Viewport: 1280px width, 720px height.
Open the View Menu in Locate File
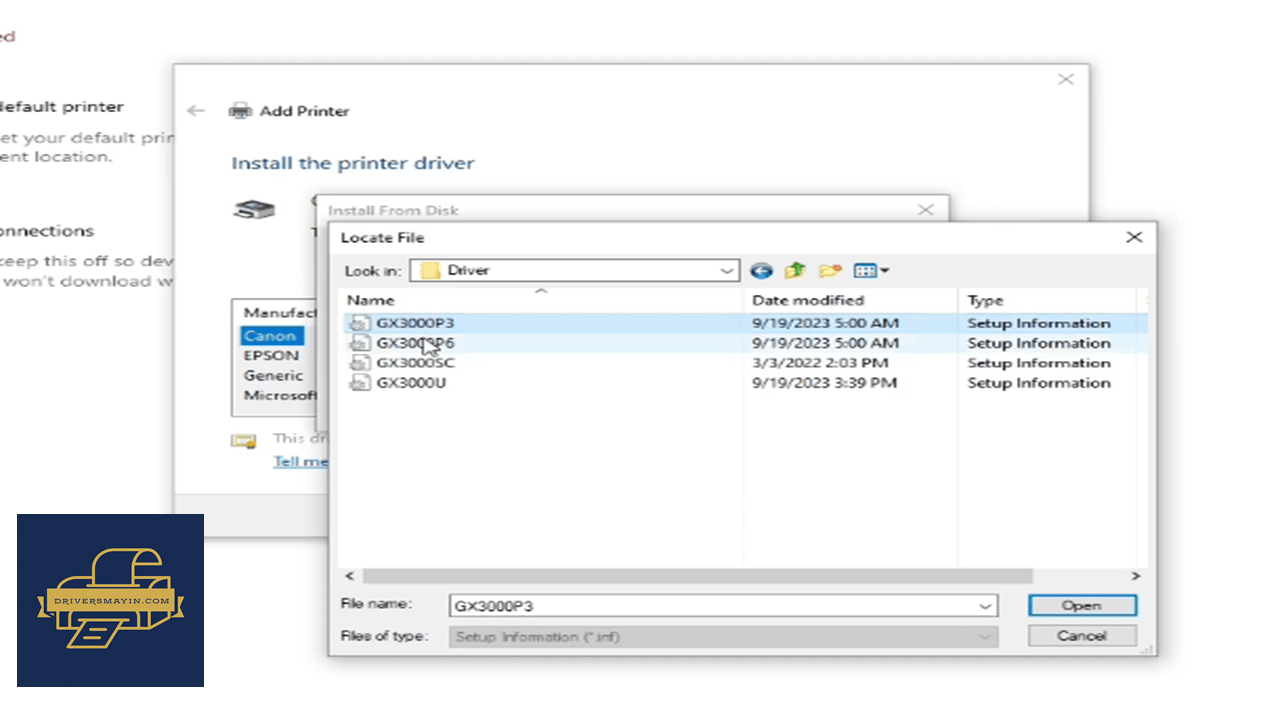871,270
